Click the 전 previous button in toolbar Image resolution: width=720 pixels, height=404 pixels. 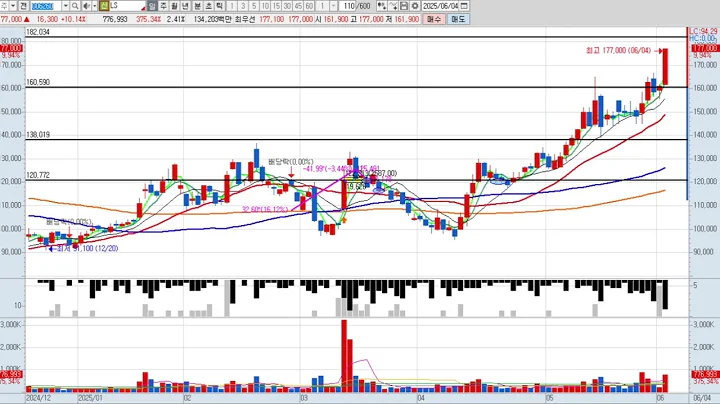(23, 6)
